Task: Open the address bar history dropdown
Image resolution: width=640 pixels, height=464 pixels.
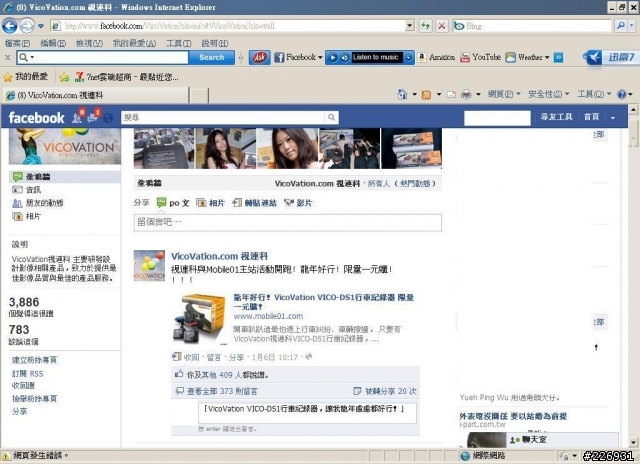Action: (410, 26)
